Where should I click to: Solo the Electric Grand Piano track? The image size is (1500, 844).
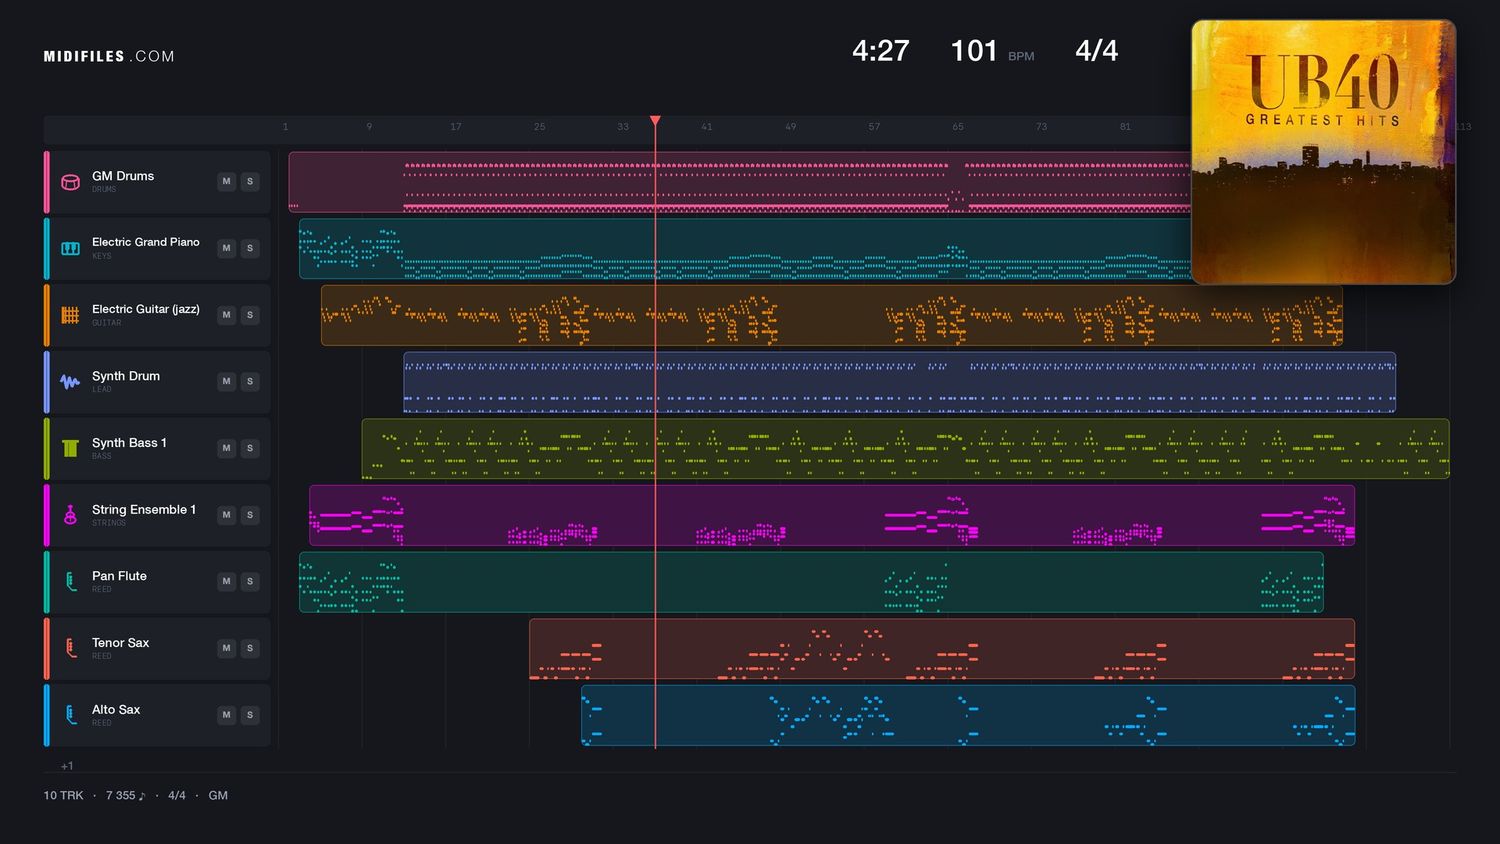250,248
